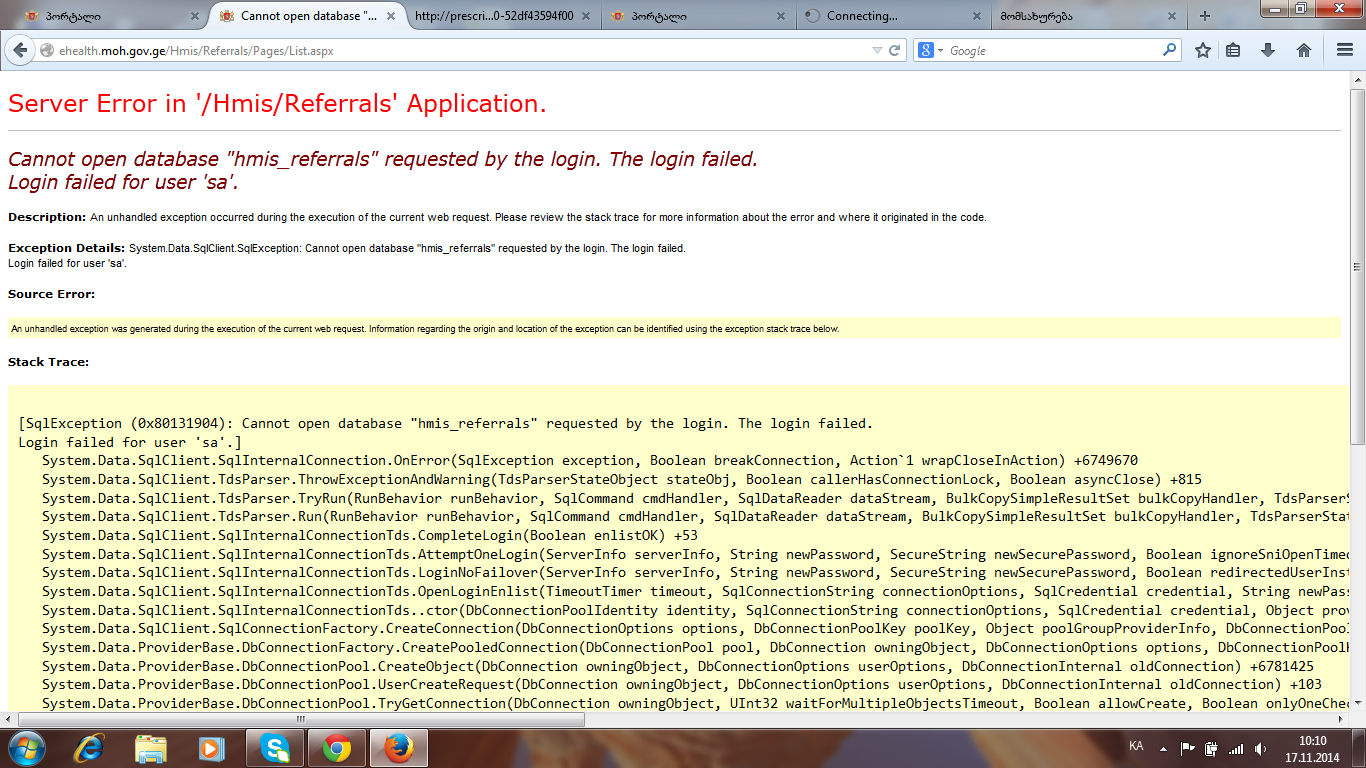Show the bookmarks list icon
Screen dimensions: 1366x768
(1233, 50)
